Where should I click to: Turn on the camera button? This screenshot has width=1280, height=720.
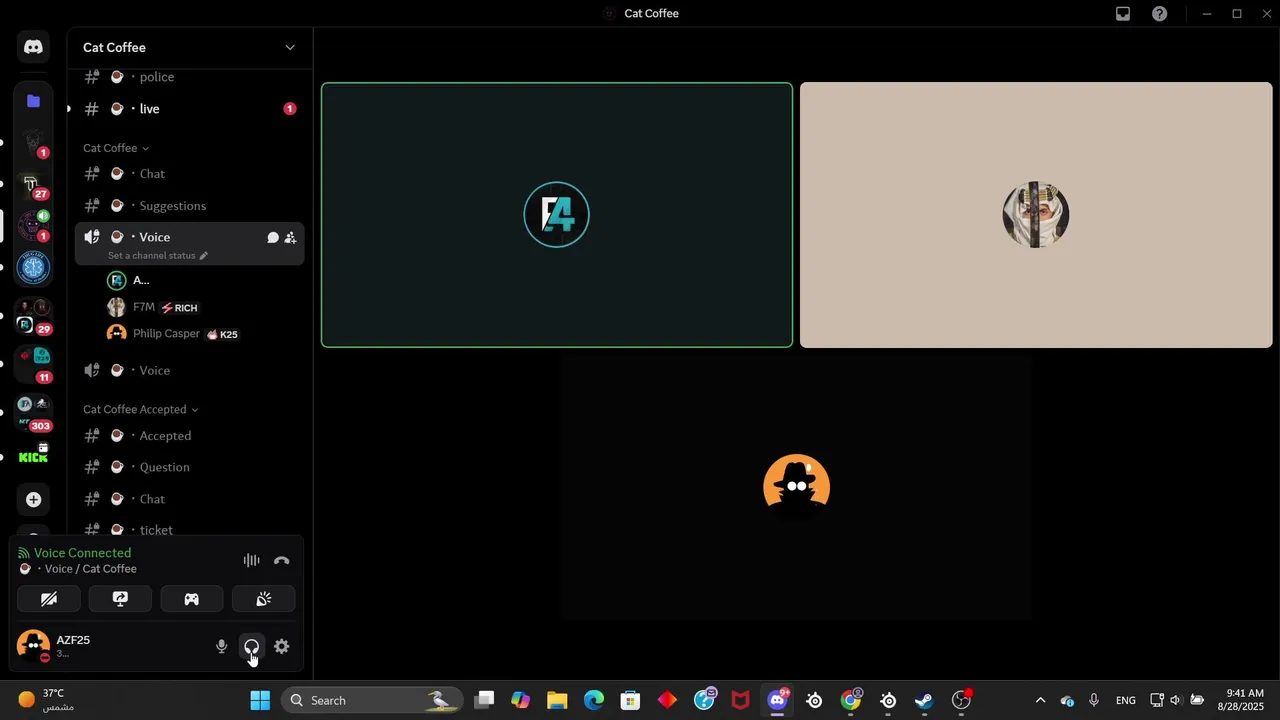pos(49,599)
